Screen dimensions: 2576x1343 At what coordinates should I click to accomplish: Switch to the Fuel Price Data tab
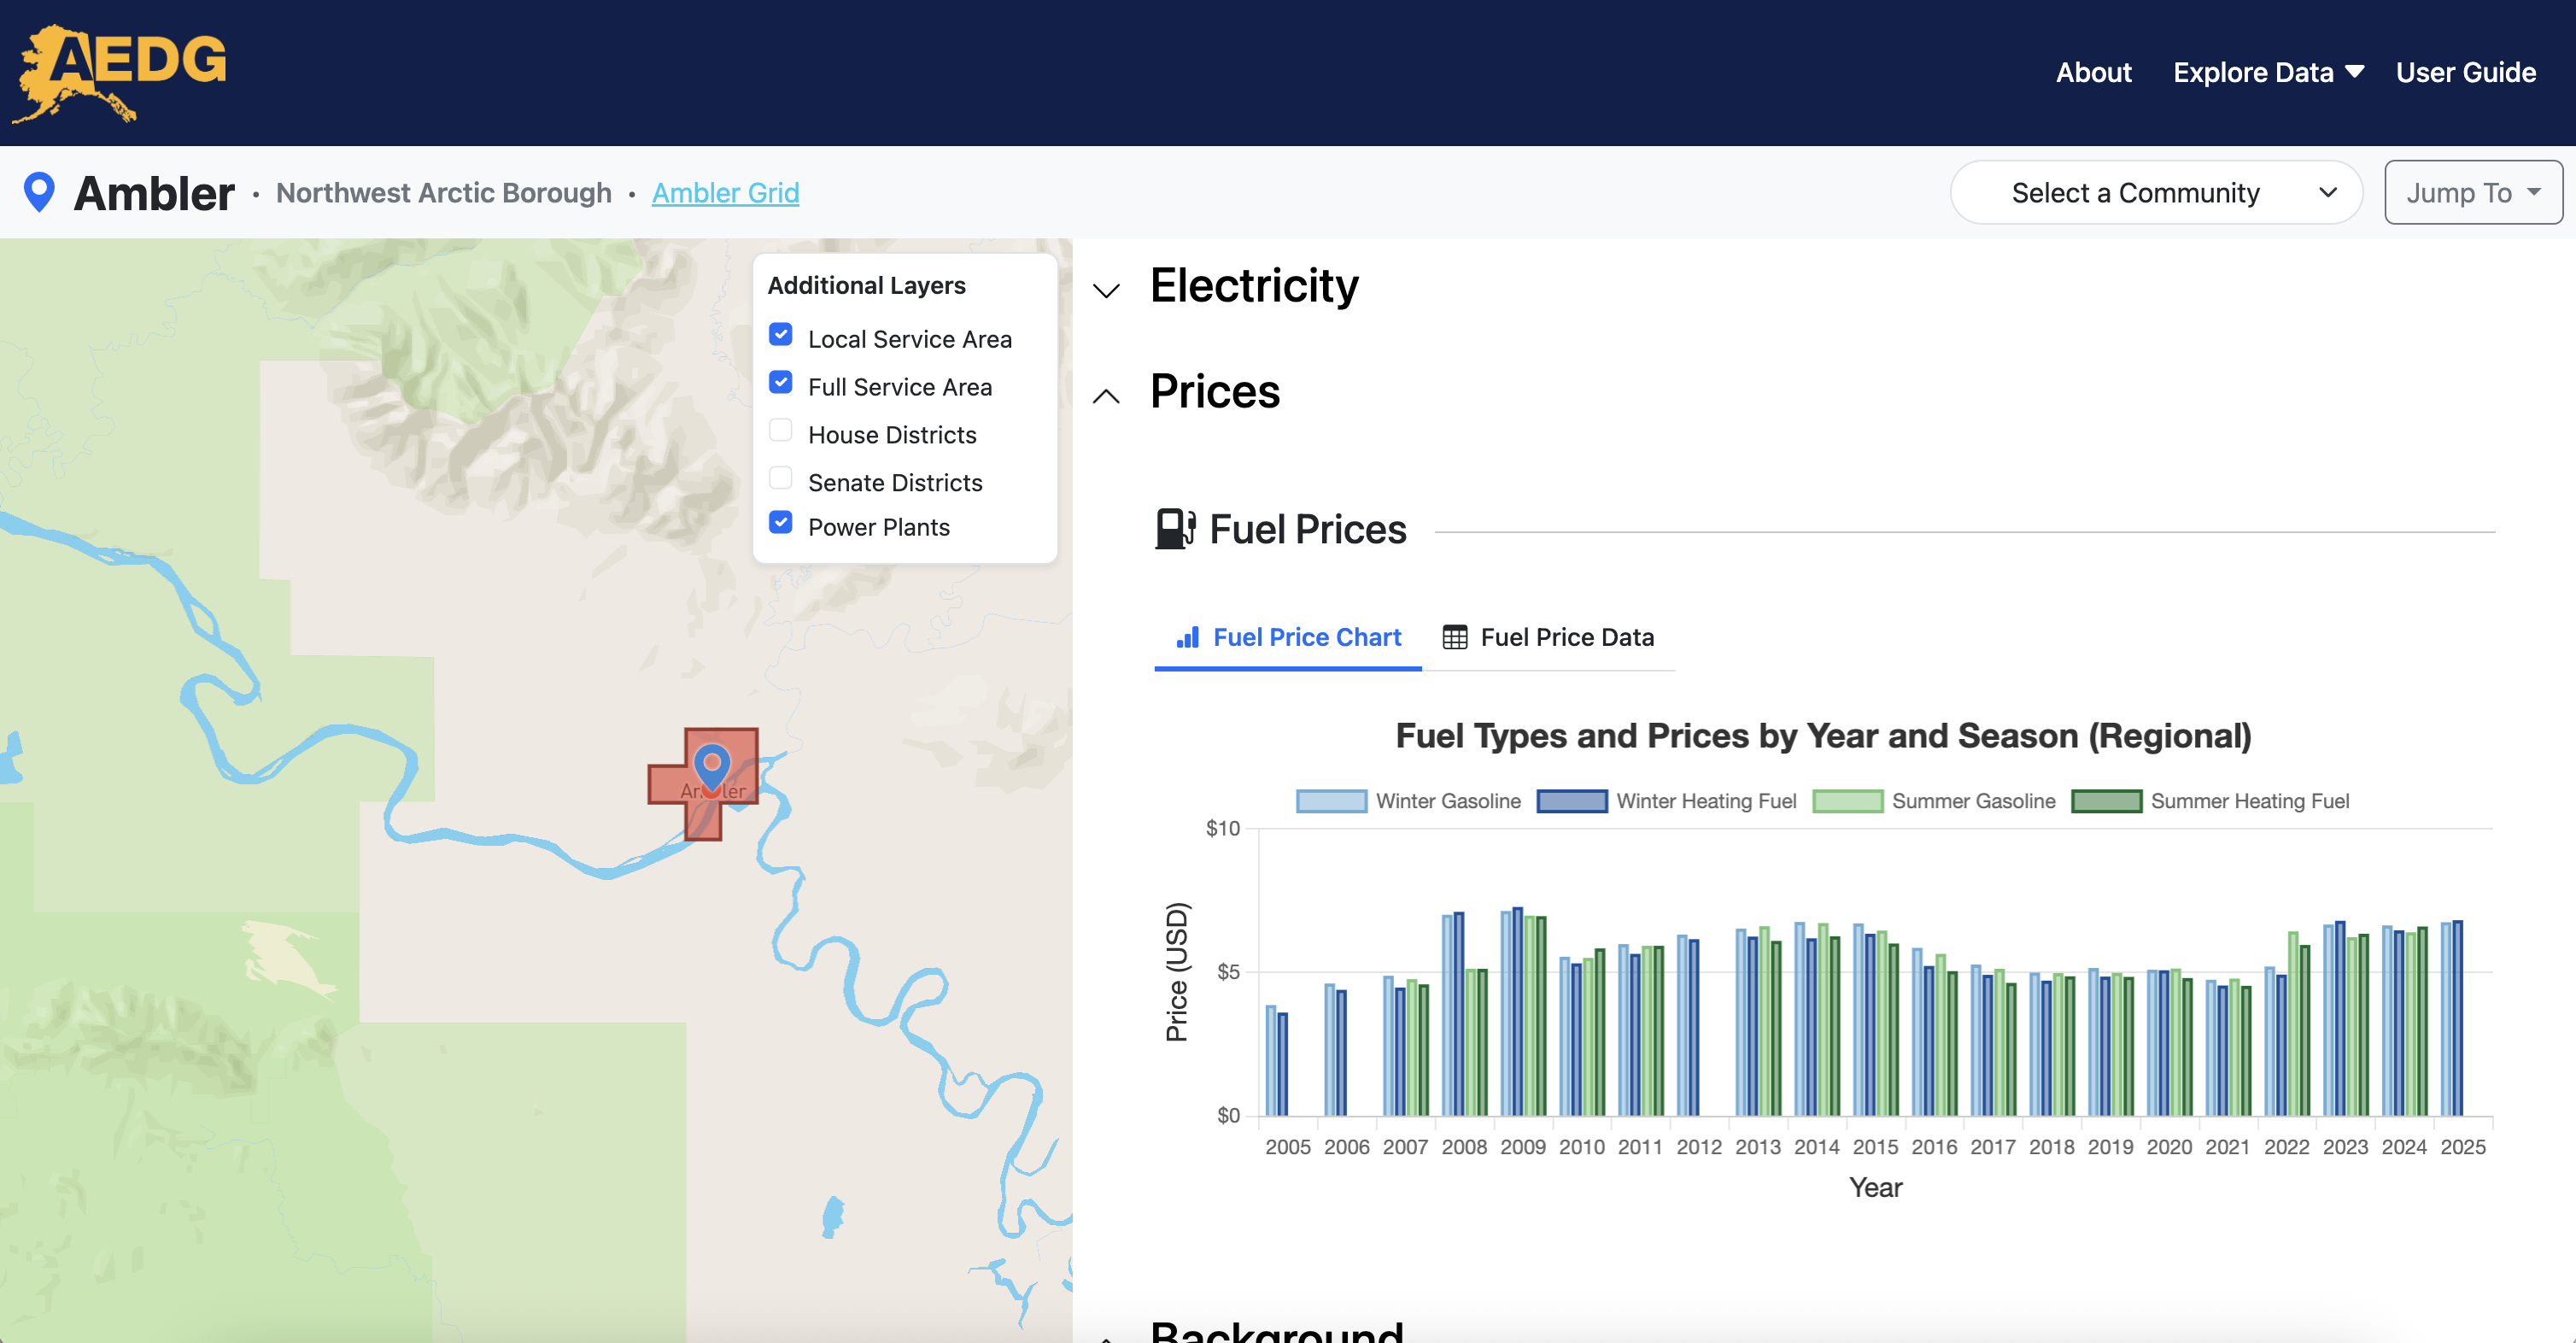(1548, 637)
